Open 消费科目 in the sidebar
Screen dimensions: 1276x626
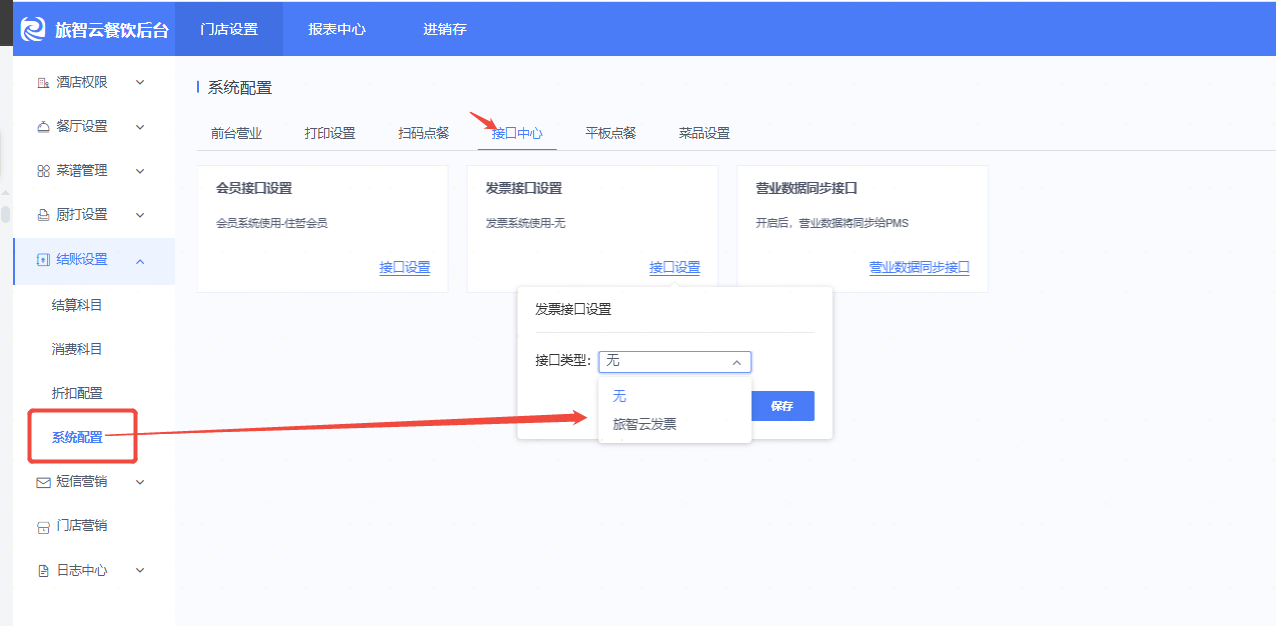pyautogui.click(x=77, y=349)
